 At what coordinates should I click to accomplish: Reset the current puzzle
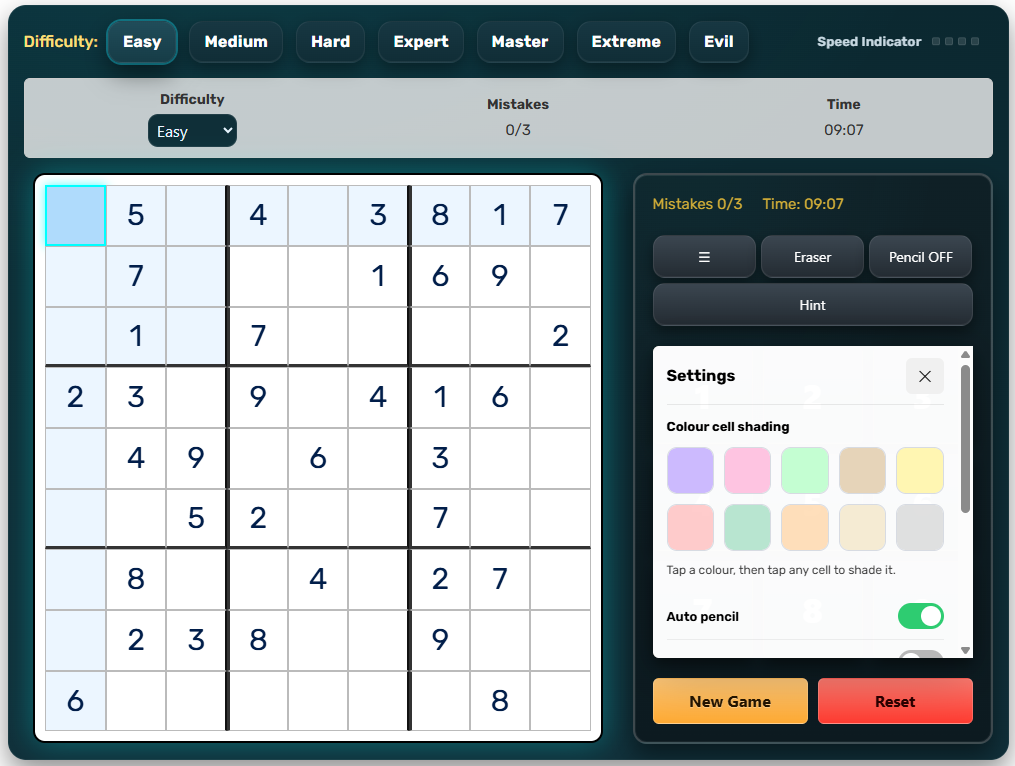click(895, 701)
